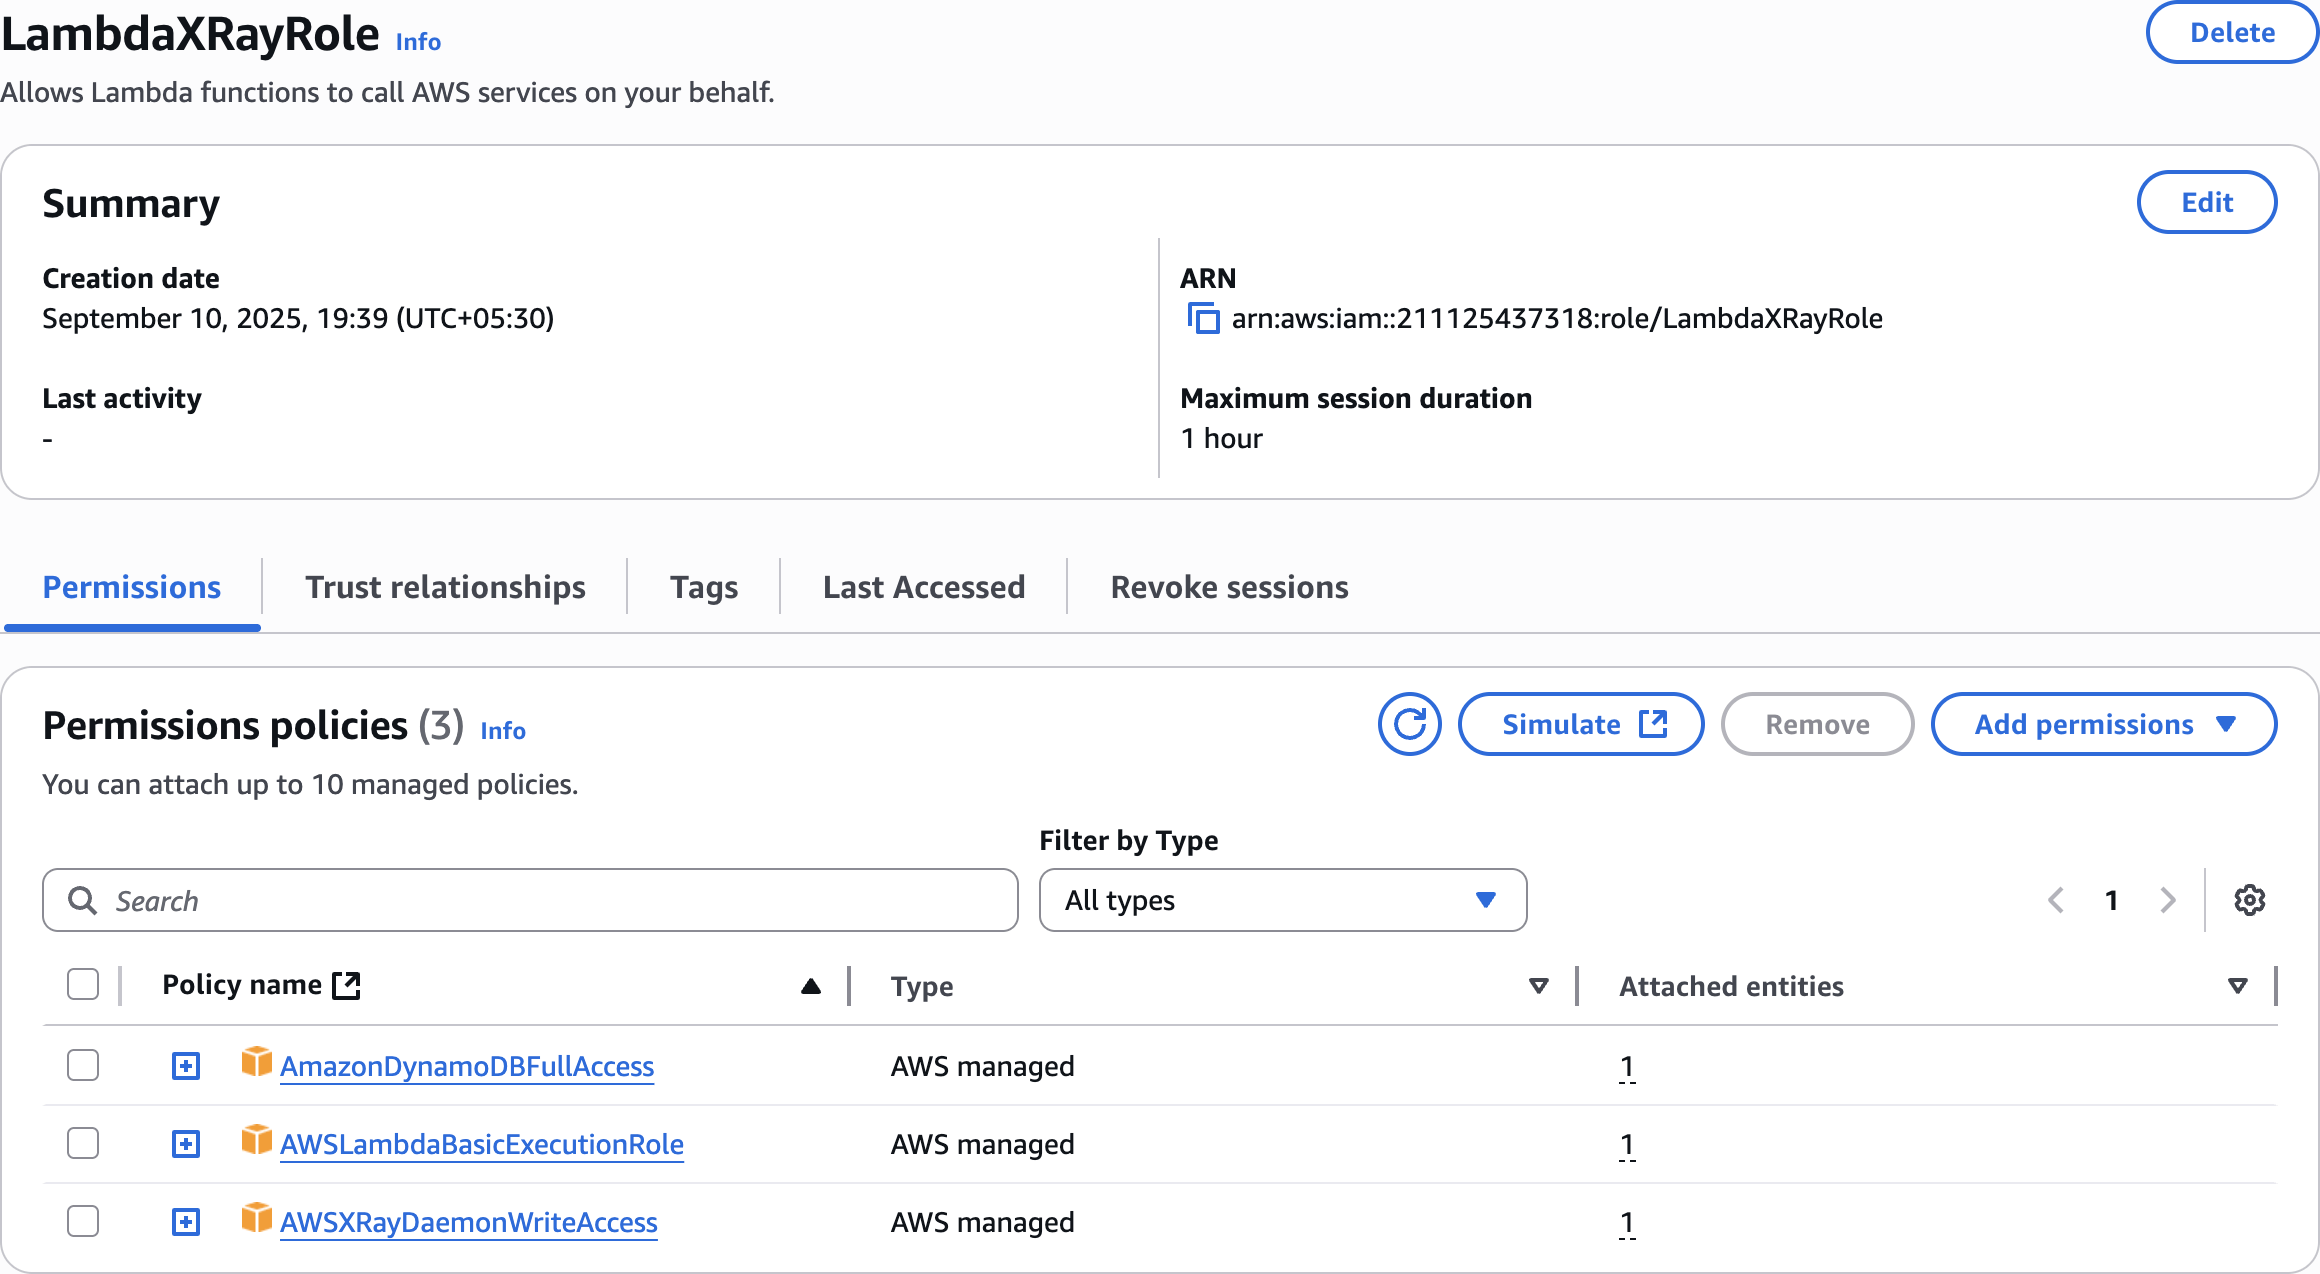Switch to Trust relationships tab
The height and width of the screenshot is (1274, 2320).
(x=445, y=587)
